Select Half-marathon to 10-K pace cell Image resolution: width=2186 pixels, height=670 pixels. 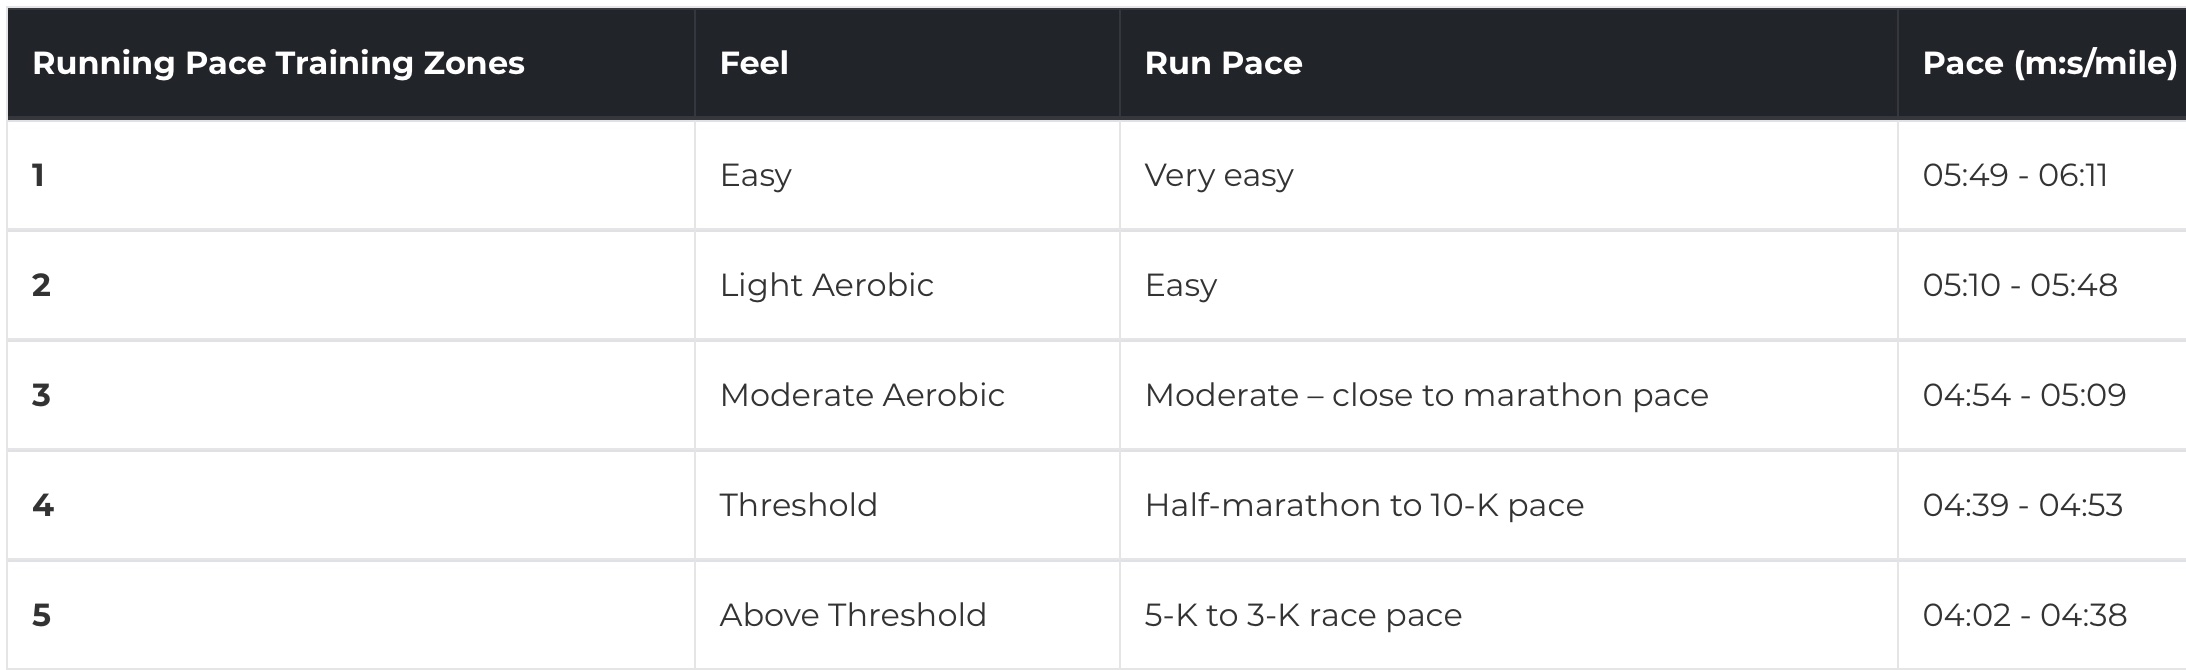(1364, 506)
